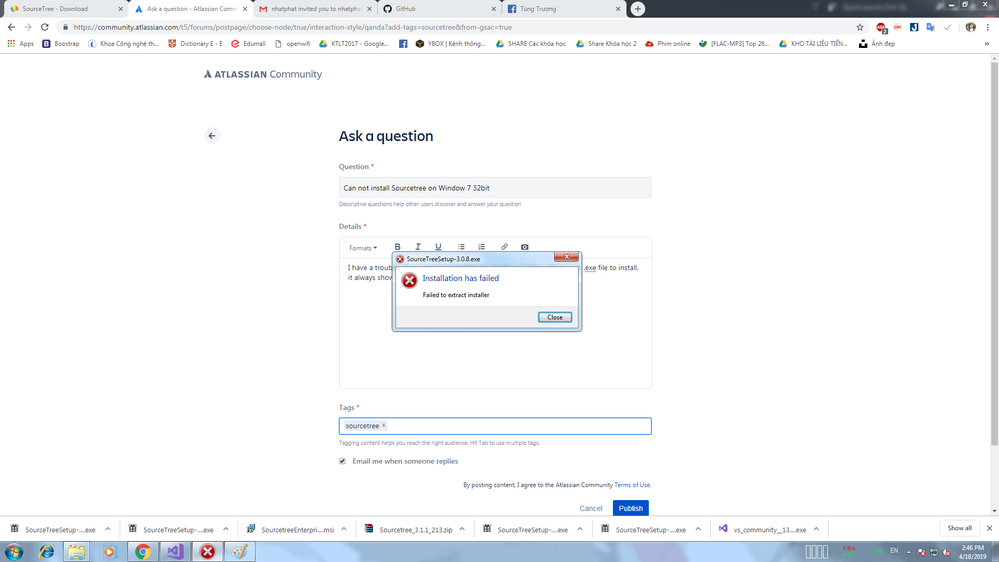Open the Windows Start menu
Screen dimensions: 999x562
(13, 552)
